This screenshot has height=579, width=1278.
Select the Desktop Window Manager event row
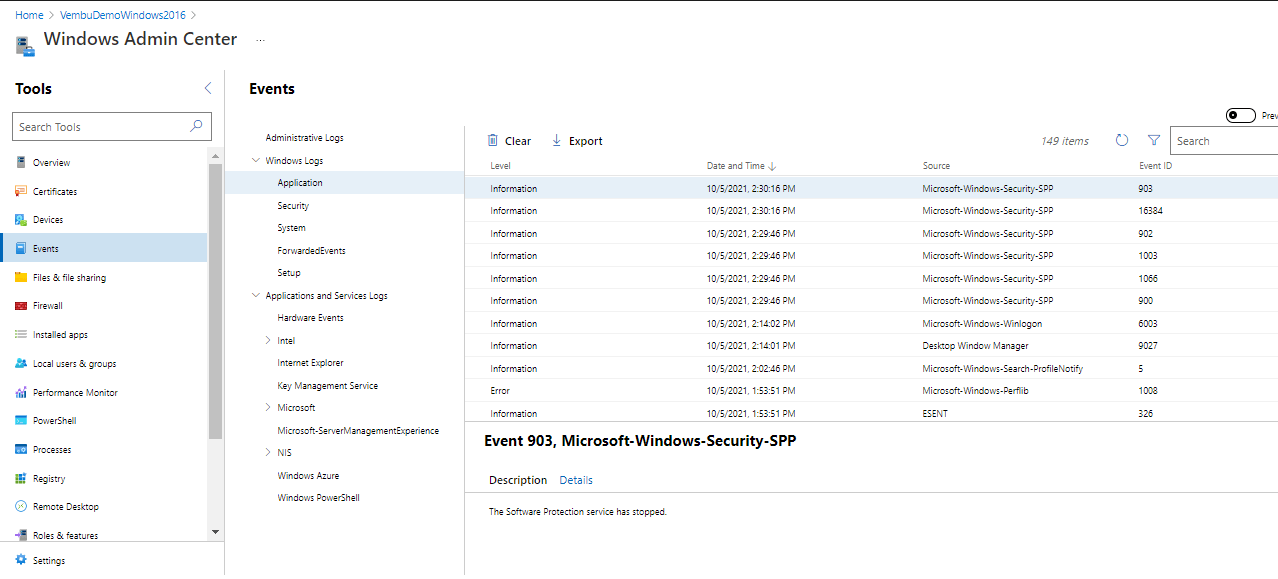point(871,346)
